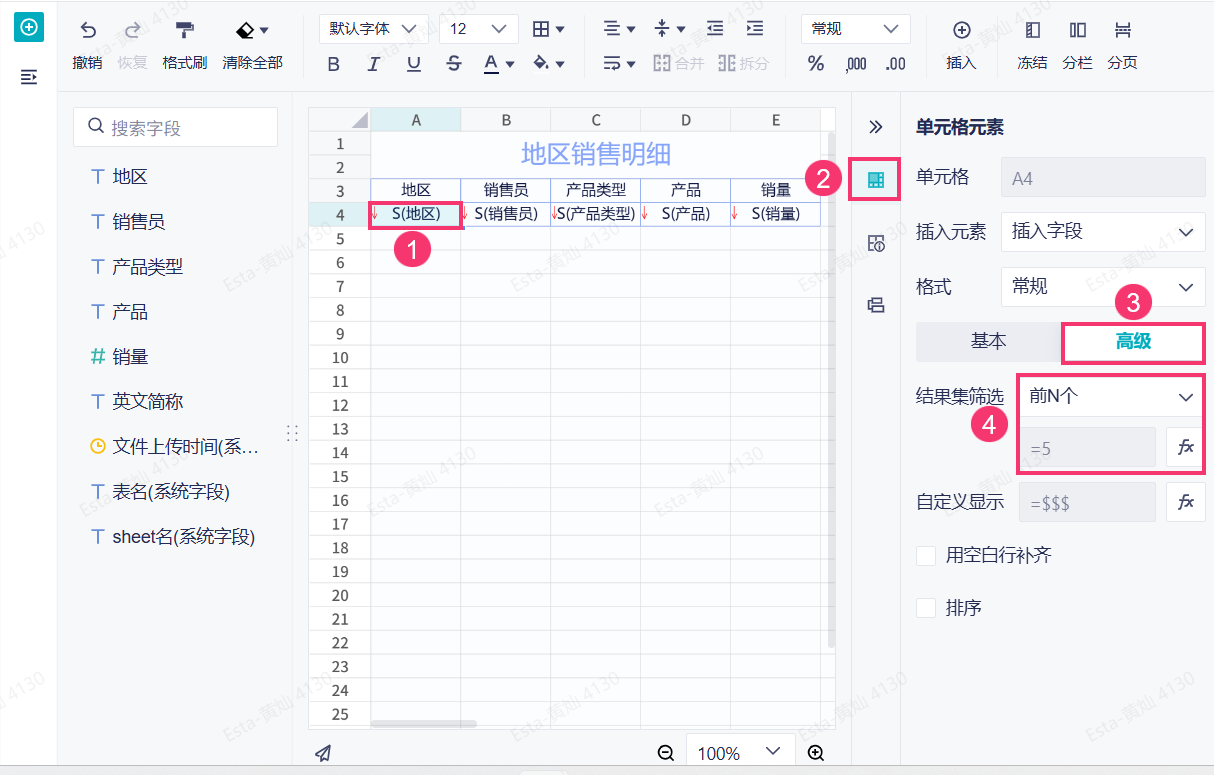Toggle strikethrough formatting

pyautogui.click(x=454, y=64)
